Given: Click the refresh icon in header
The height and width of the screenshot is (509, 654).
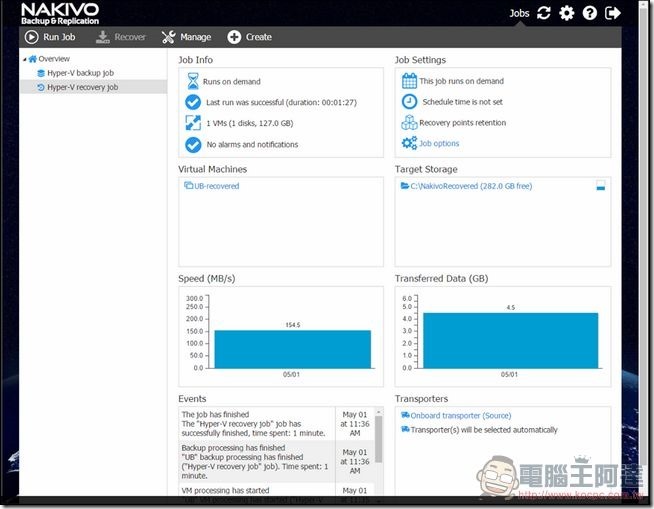Looking at the screenshot, I should point(543,13).
